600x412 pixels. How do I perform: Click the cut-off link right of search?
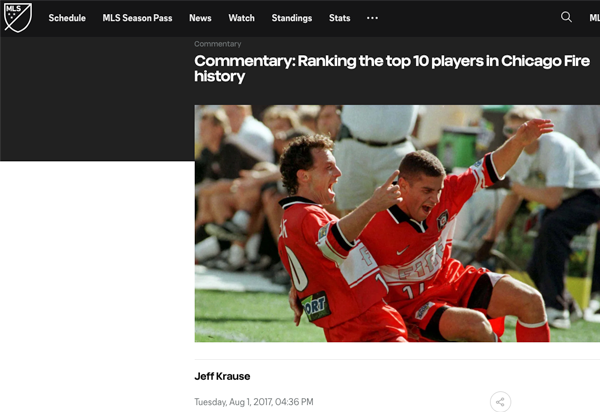(x=594, y=18)
